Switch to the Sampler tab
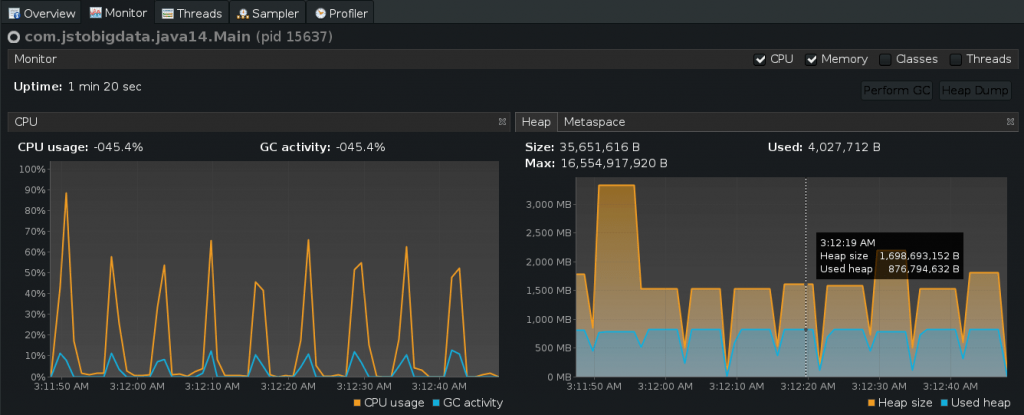This screenshot has height=415, width=1024. point(268,12)
